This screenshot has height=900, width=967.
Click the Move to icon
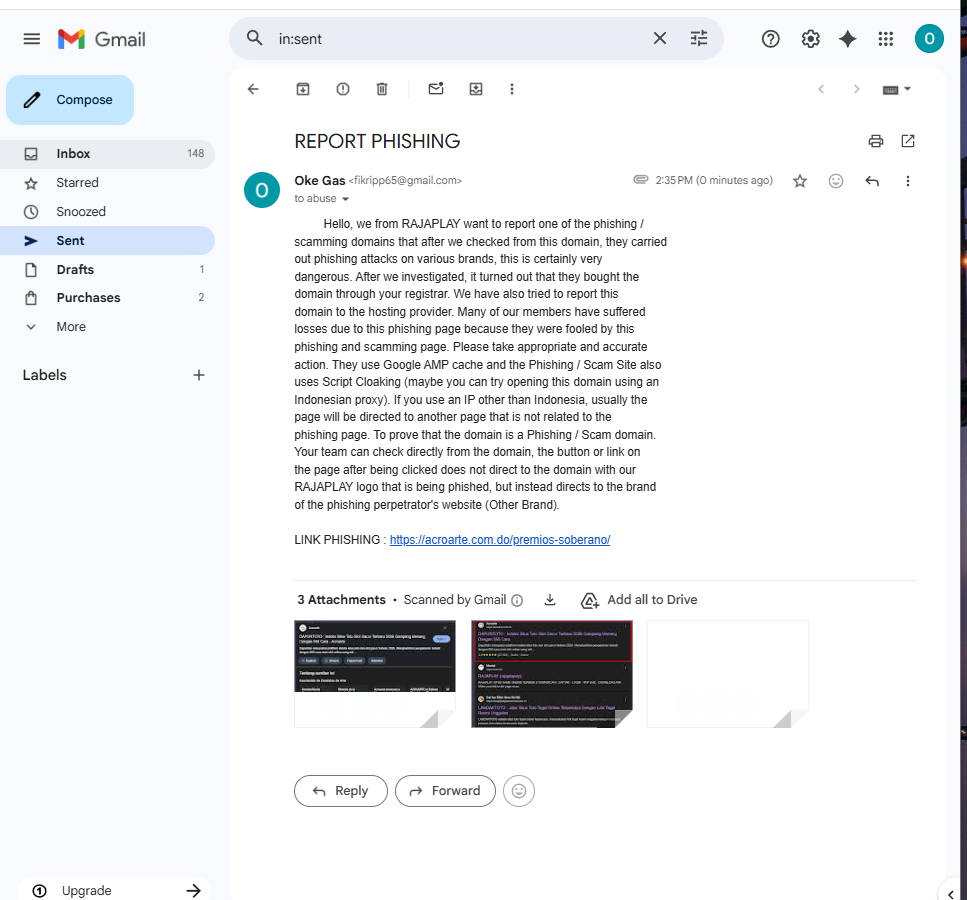475,89
